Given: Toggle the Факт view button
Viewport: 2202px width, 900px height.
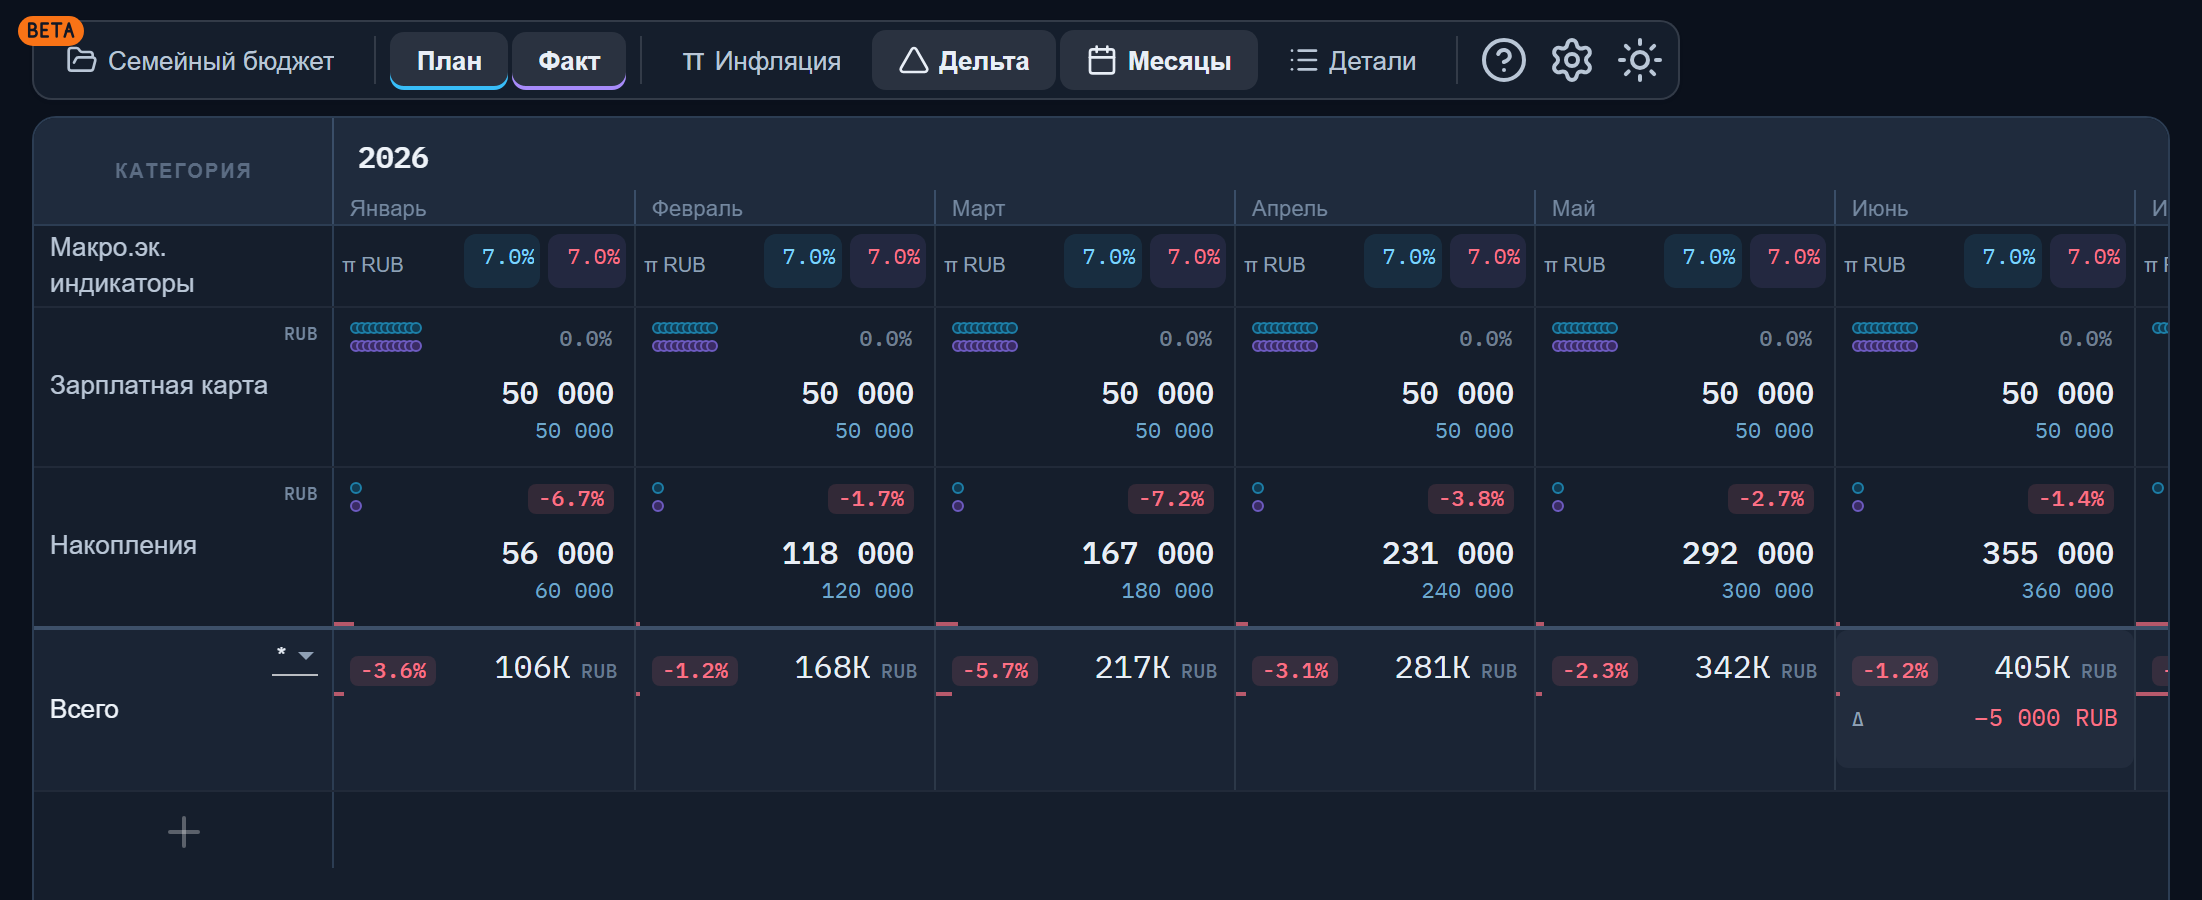Looking at the screenshot, I should click(x=569, y=61).
